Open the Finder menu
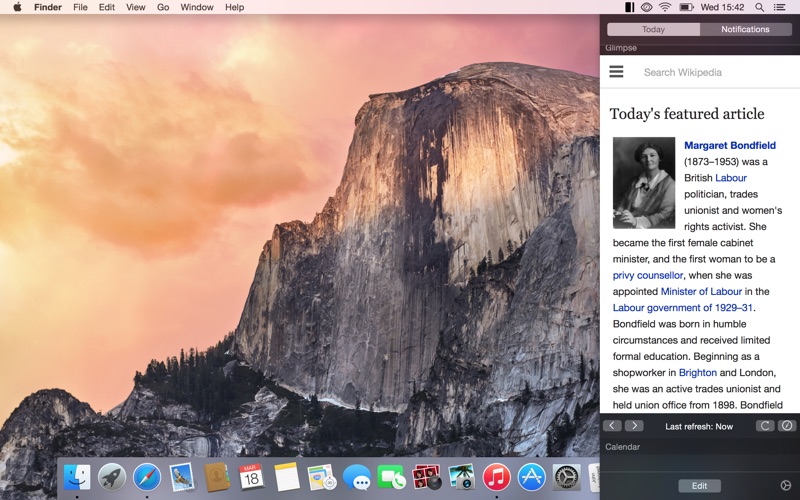 48,7
